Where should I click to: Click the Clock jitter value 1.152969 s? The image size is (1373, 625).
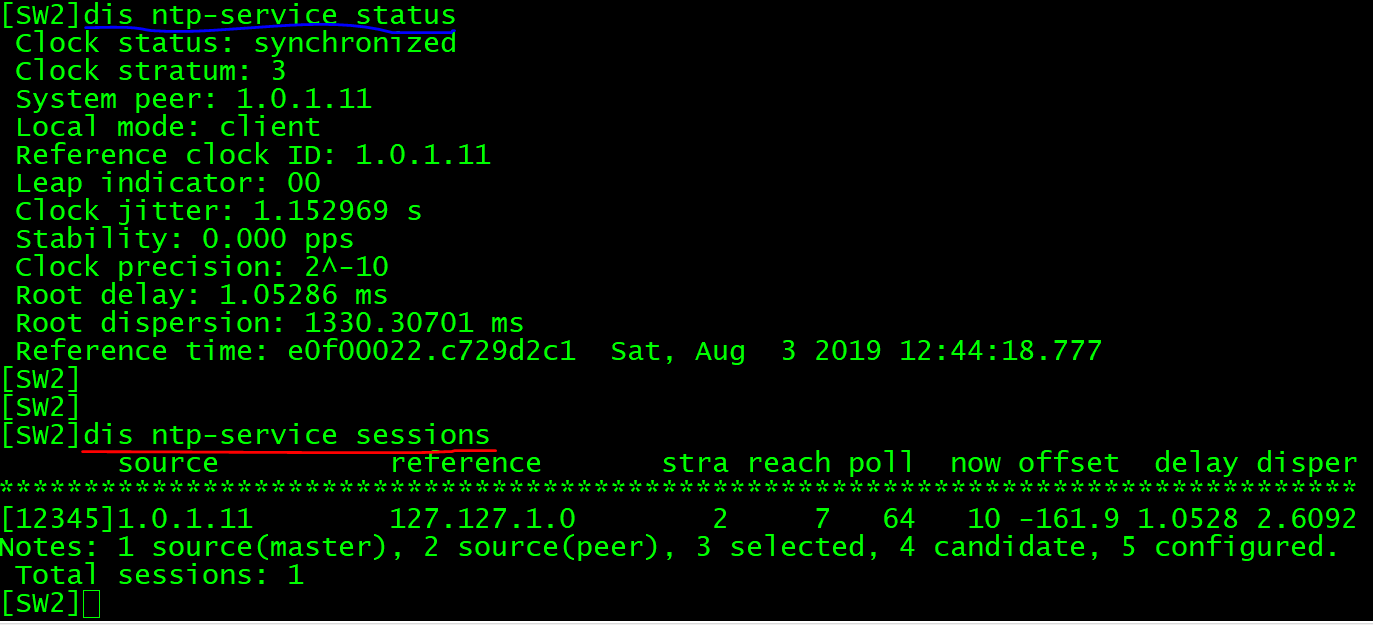pos(338,212)
